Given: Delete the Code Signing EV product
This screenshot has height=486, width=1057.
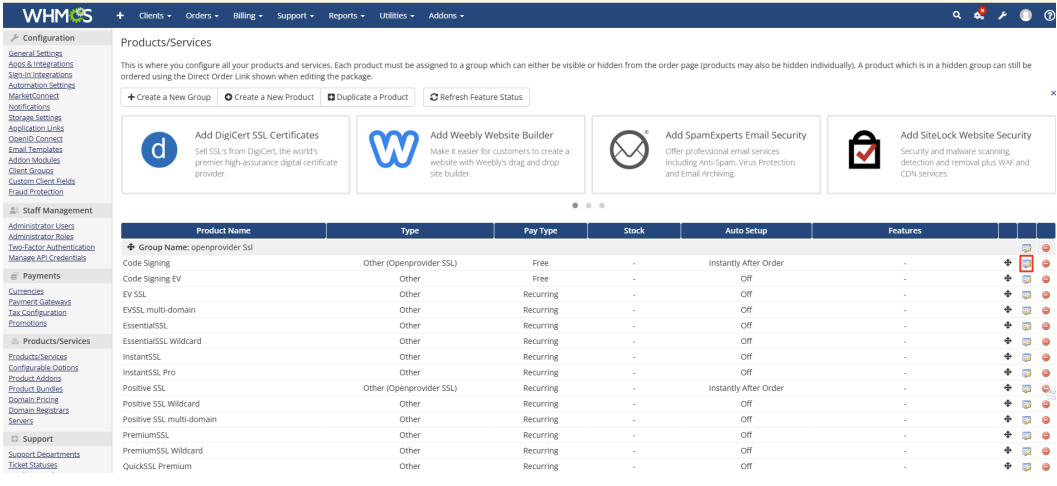Looking at the screenshot, I should [1046, 279].
